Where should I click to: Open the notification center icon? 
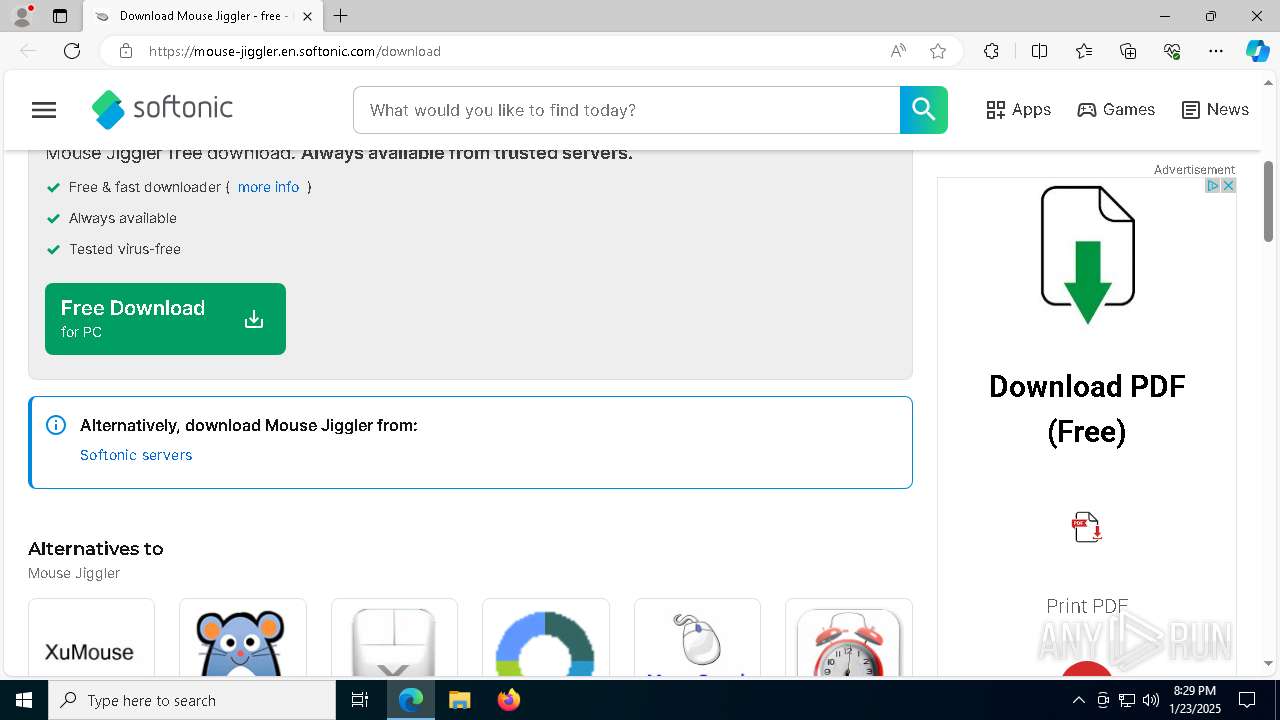pyautogui.click(x=1247, y=700)
